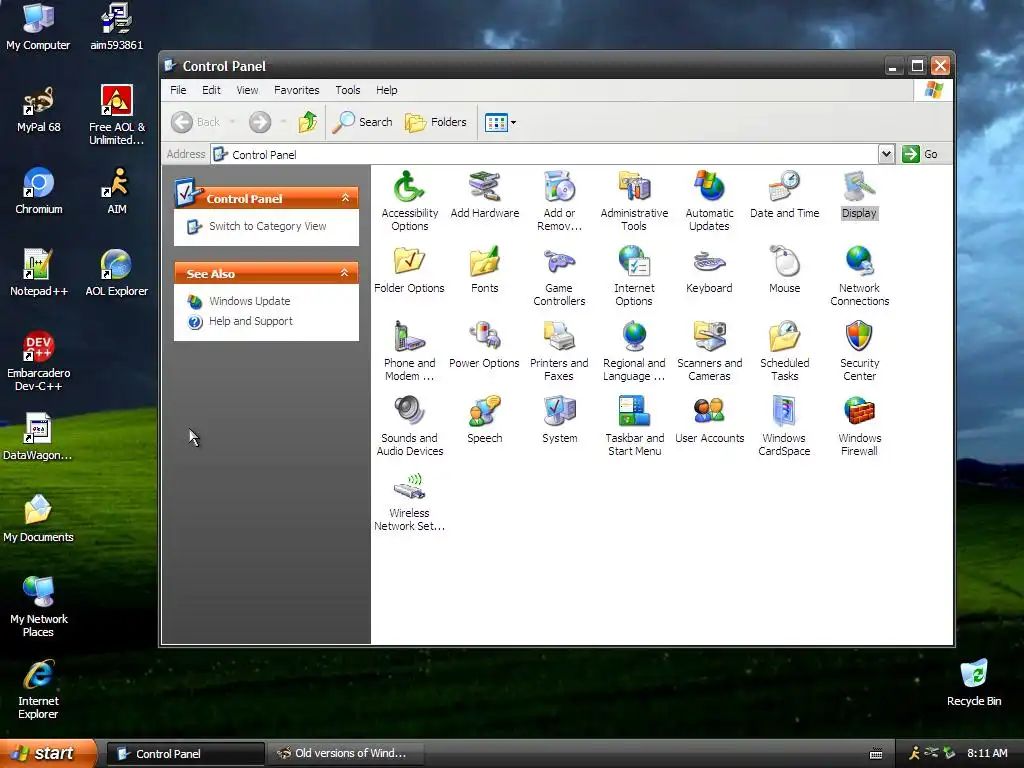Open the View menu
The height and width of the screenshot is (768, 1024).
[x=247, y=90]
